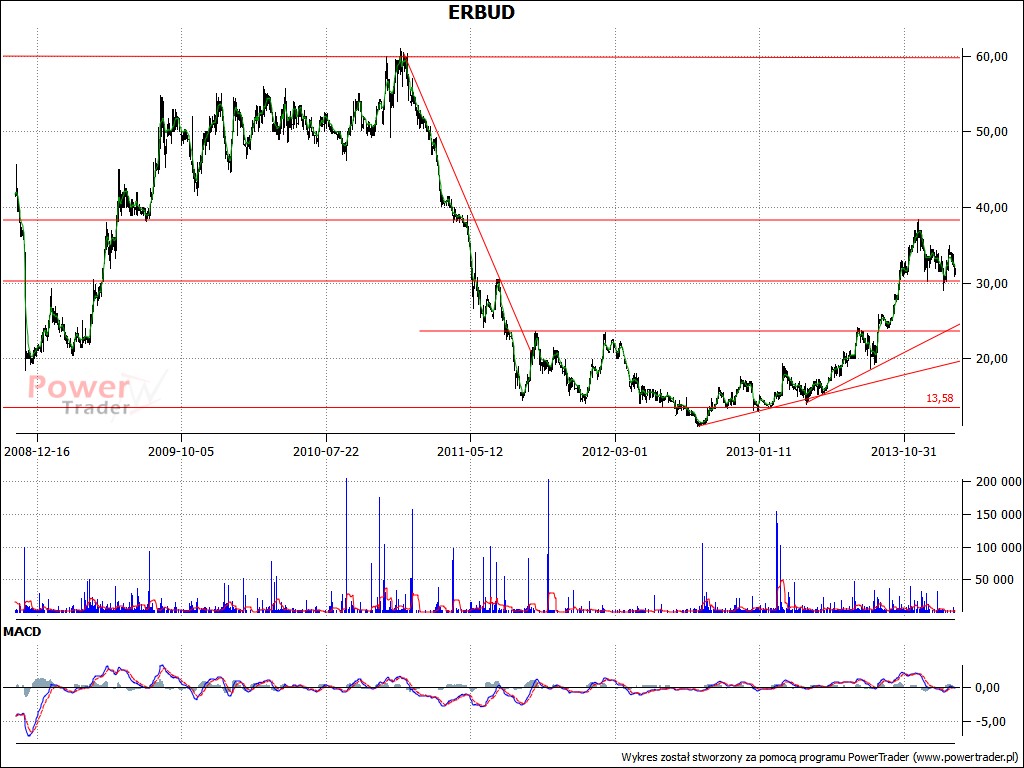Select the 150 000 volume axis label

998,515
